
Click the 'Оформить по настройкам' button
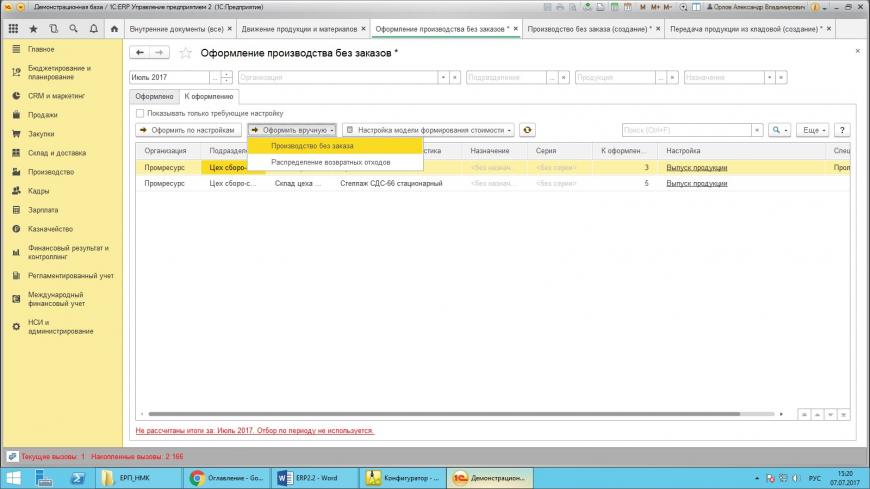(x=188, y=130)
